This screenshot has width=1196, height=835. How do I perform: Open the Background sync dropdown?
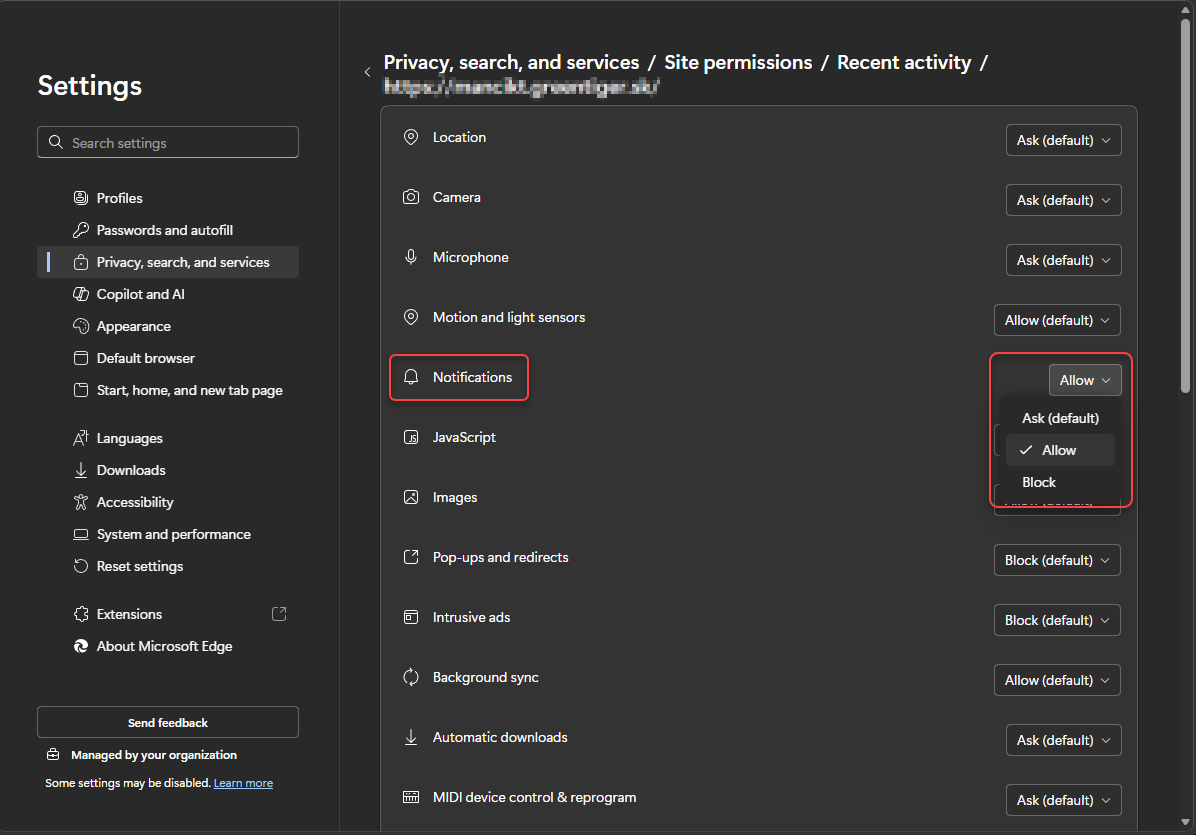pos(1057,680)
